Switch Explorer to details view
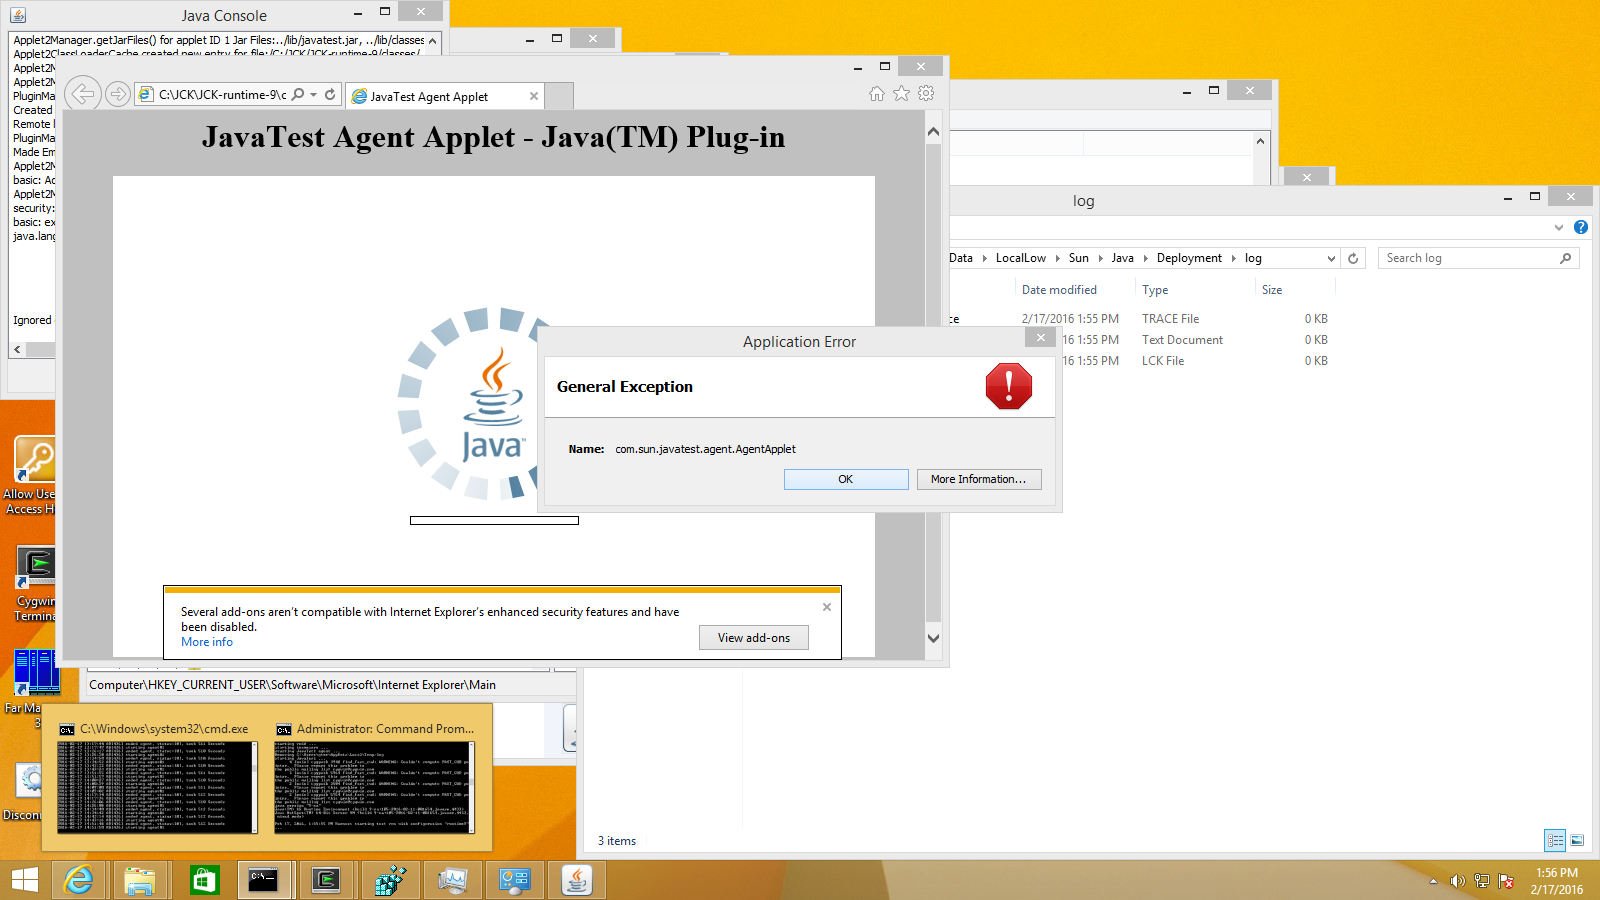Image resolution: width=1600 pixels, height=900 pixels. [x=1555, y=840]
